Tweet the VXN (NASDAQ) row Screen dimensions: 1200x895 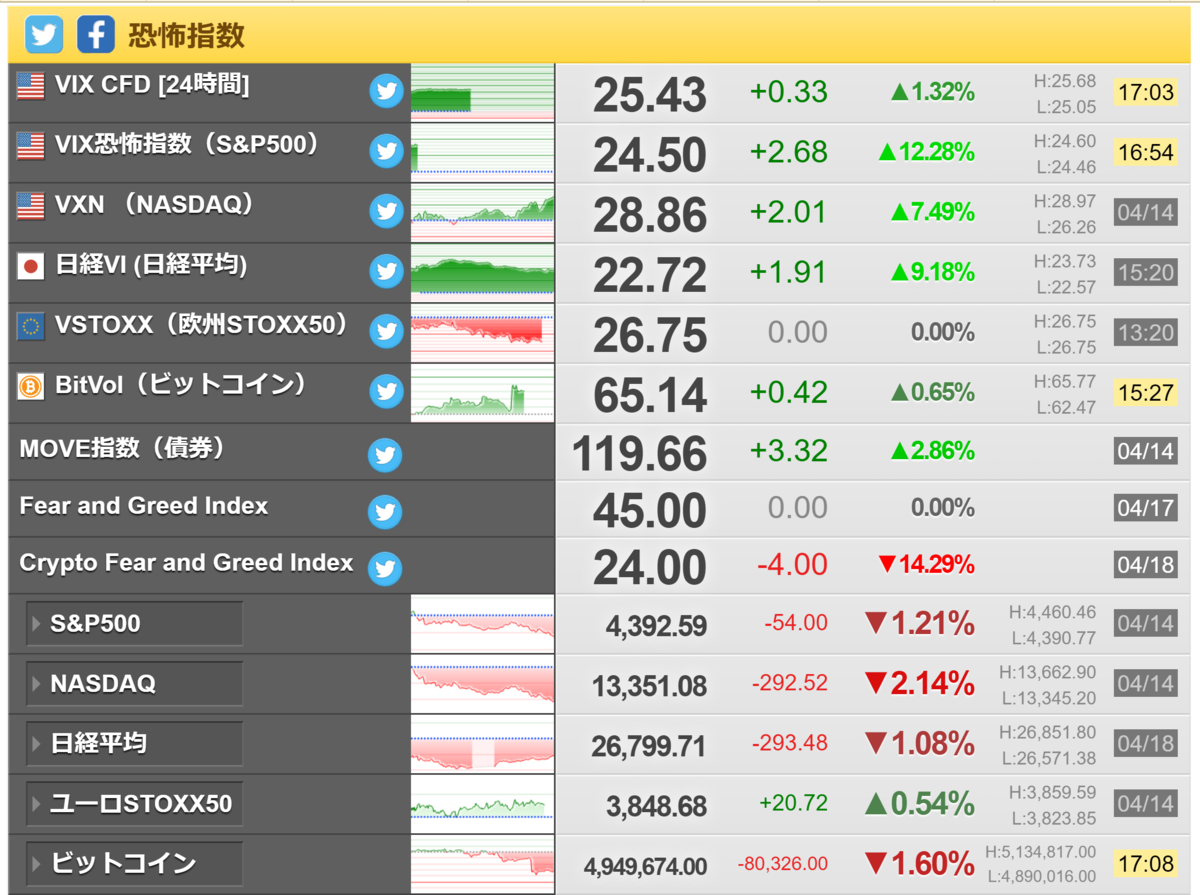386,211
